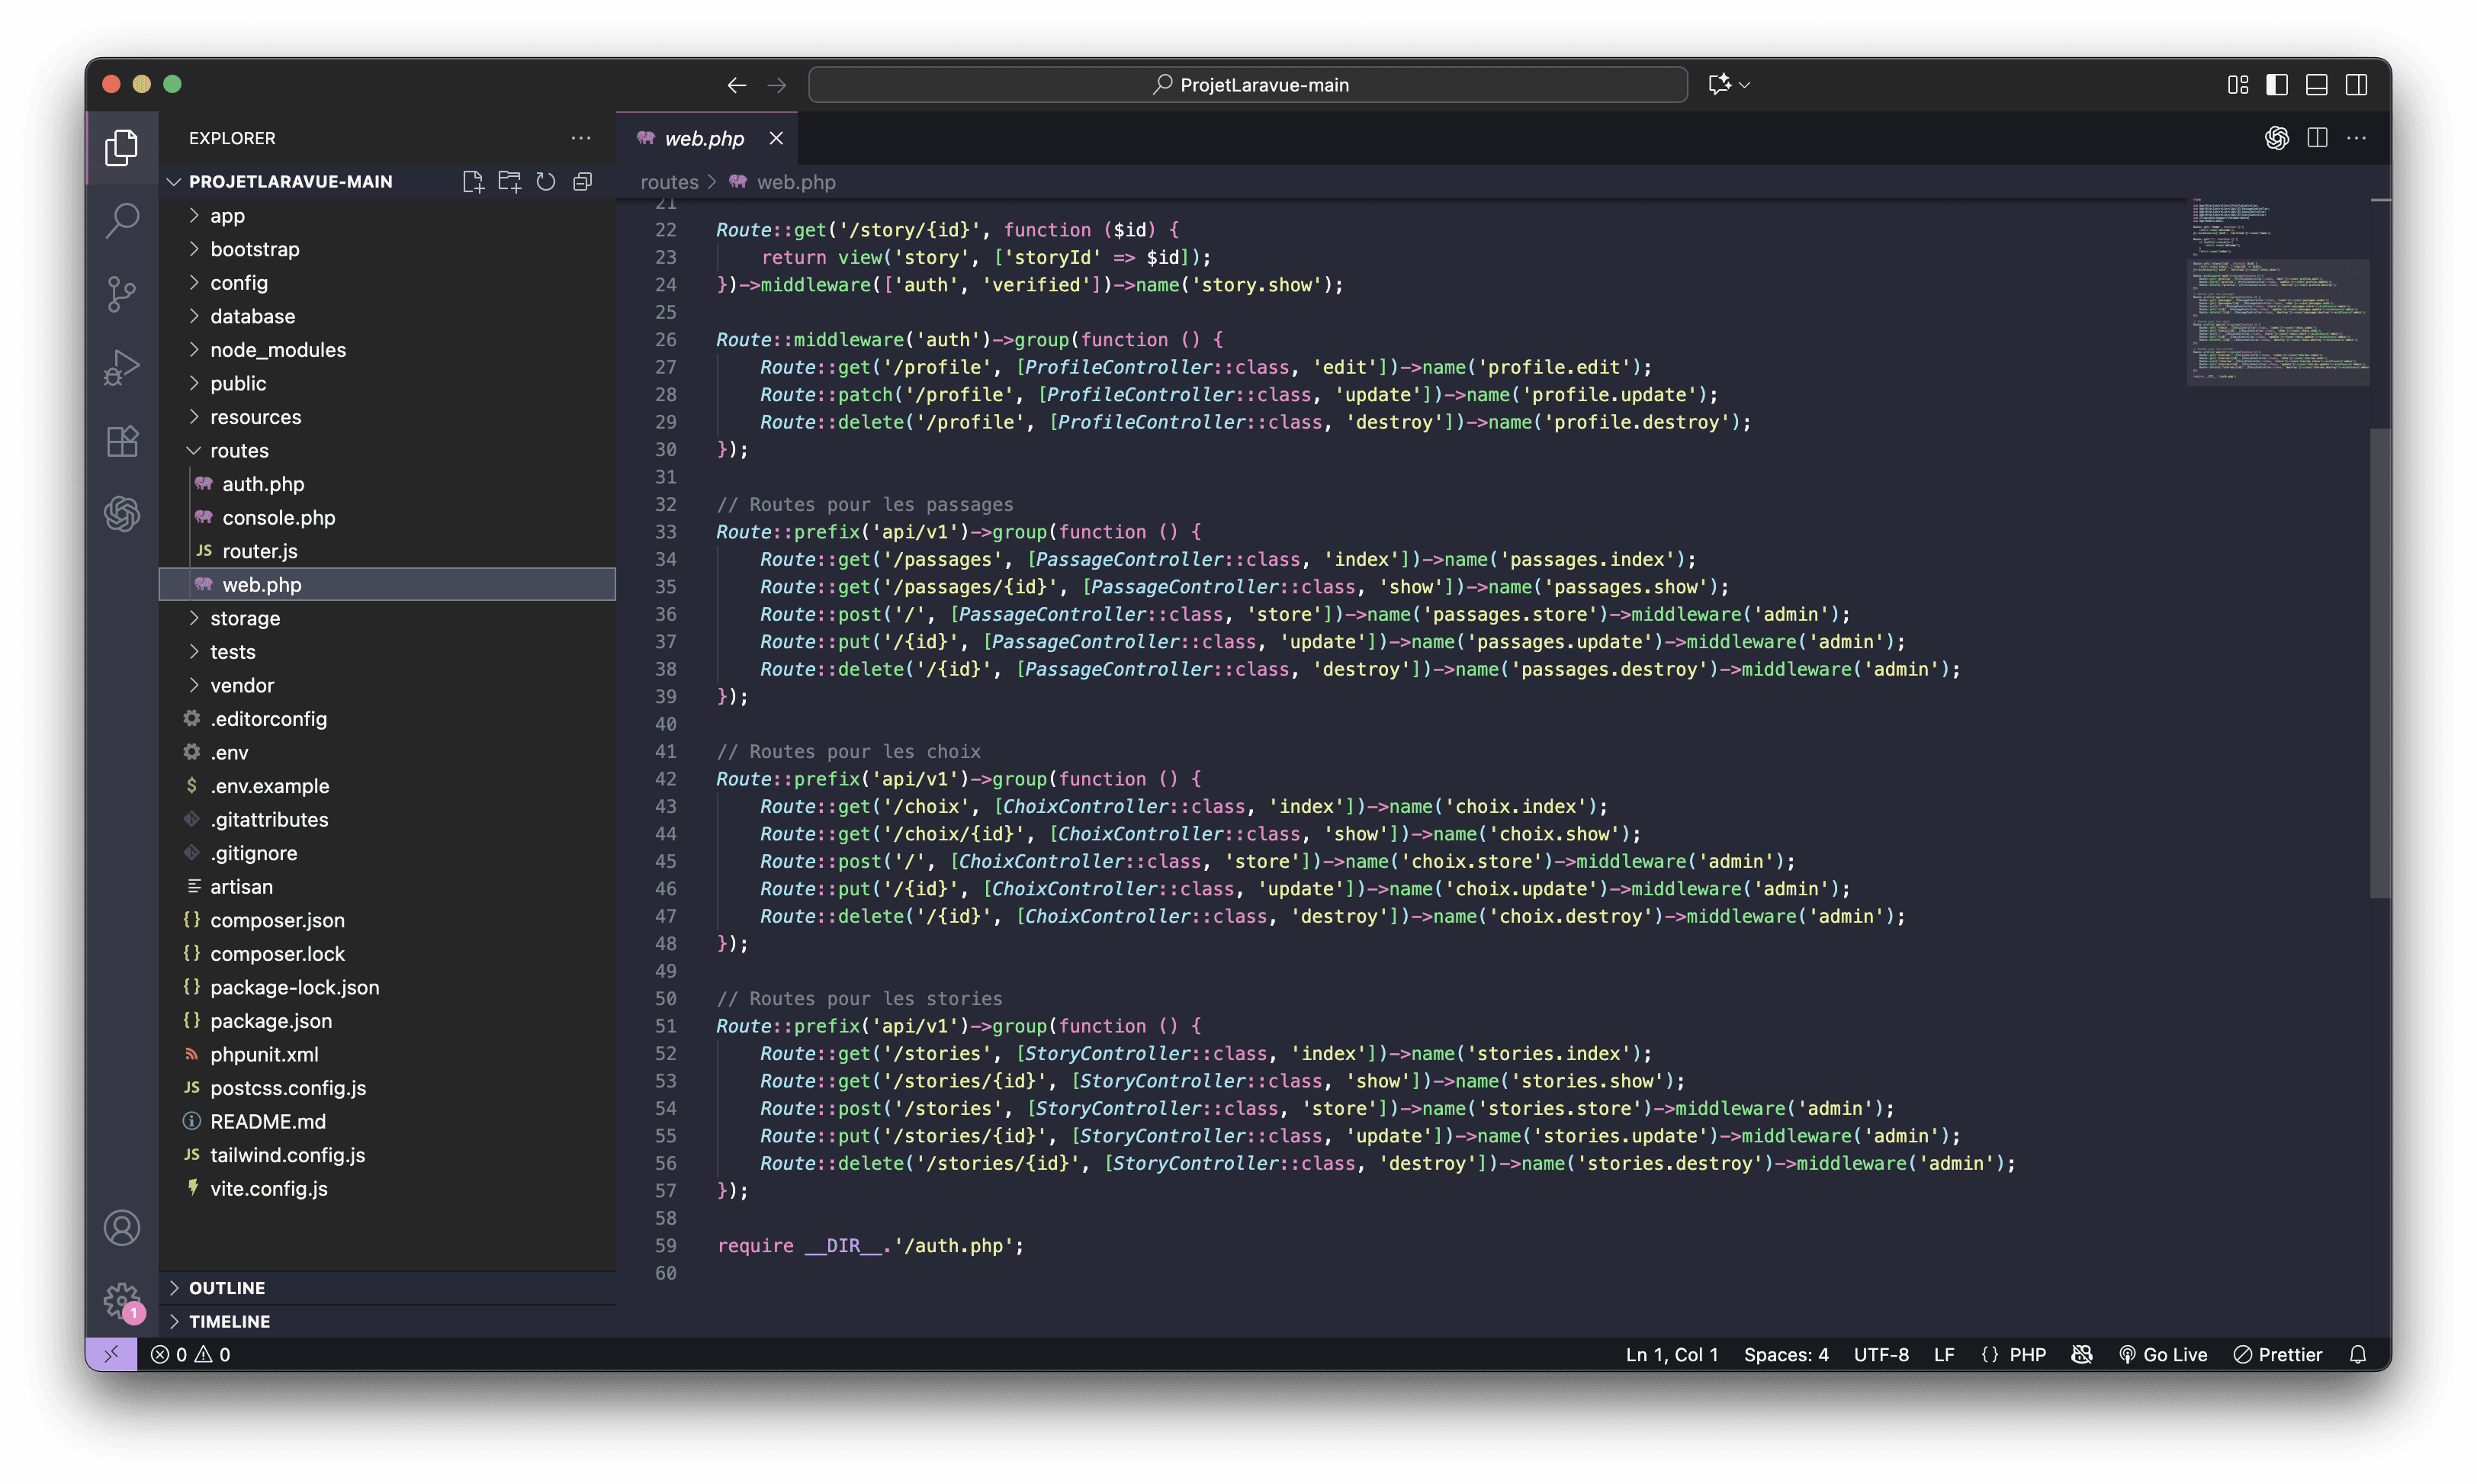This screenshot has width=2477, height=1484.
Task: Click the vertical scrollbar slider in editor
Action: (x=2380, y=663)
